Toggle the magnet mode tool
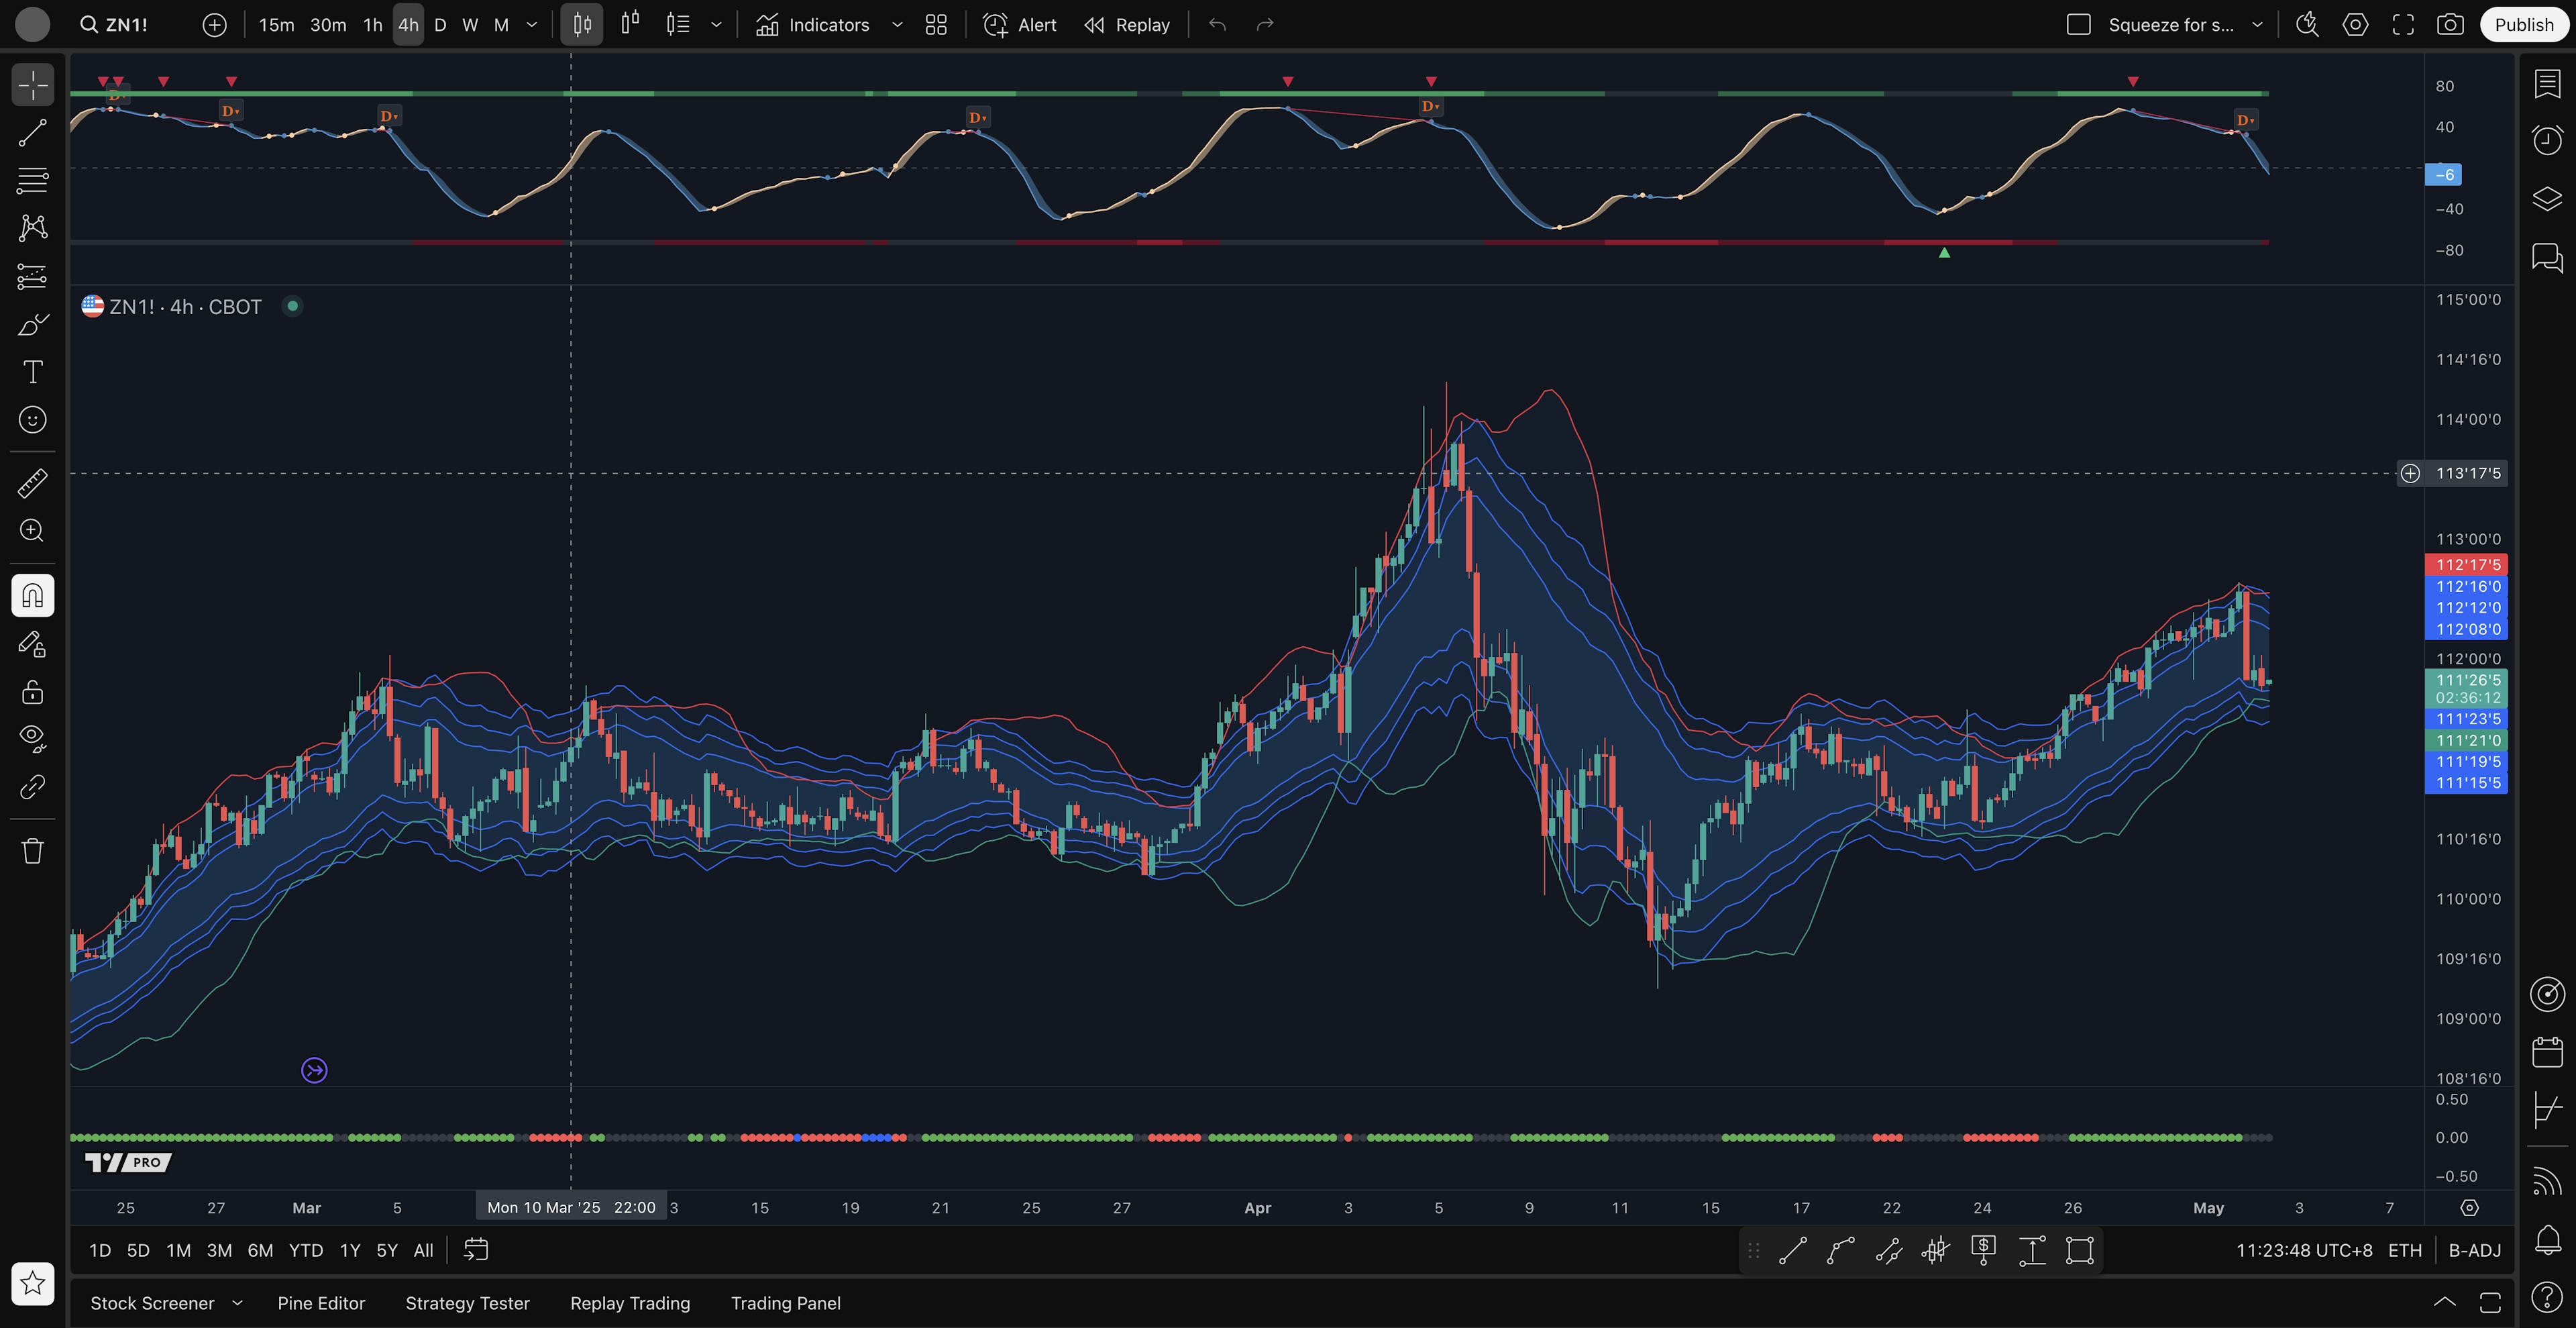 coord(32,596)
